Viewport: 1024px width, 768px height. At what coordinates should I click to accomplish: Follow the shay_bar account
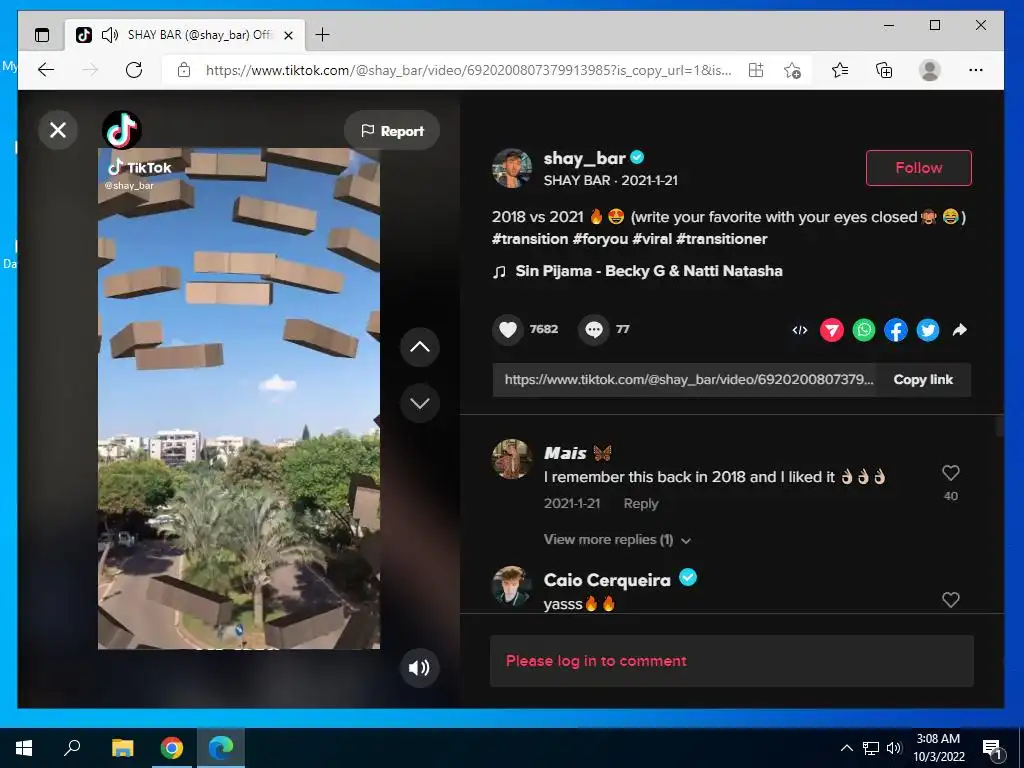[x=918, y=168]
